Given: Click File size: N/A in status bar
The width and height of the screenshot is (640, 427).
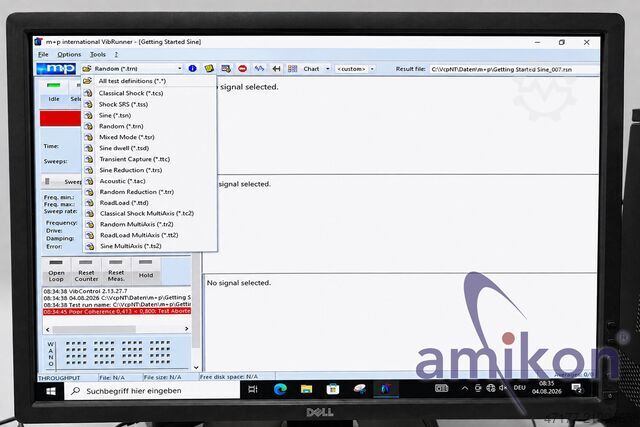Looking at the screenshot, I should coord(162,377).
